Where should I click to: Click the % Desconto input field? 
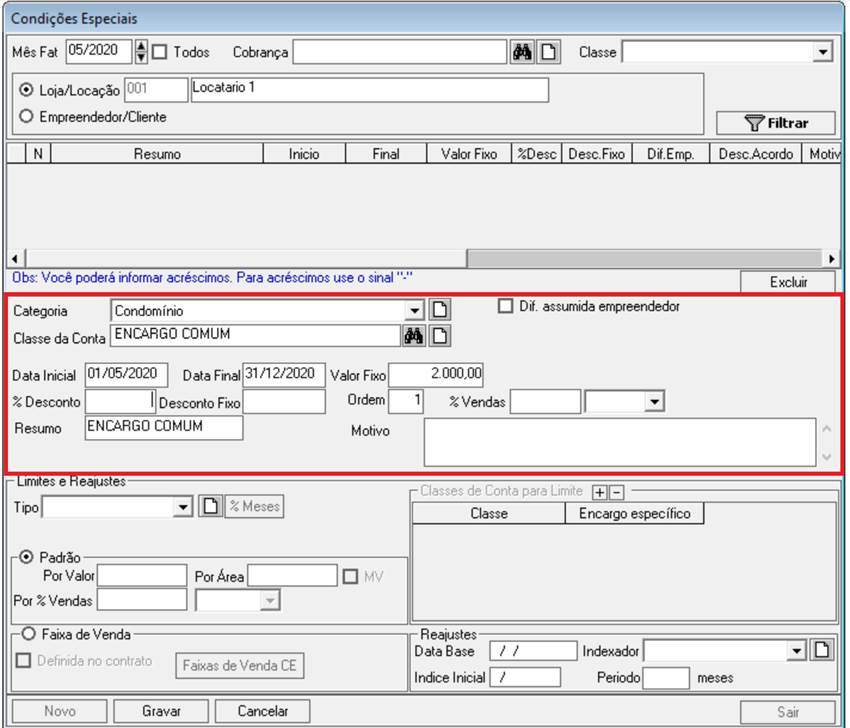tap(120, 402)
